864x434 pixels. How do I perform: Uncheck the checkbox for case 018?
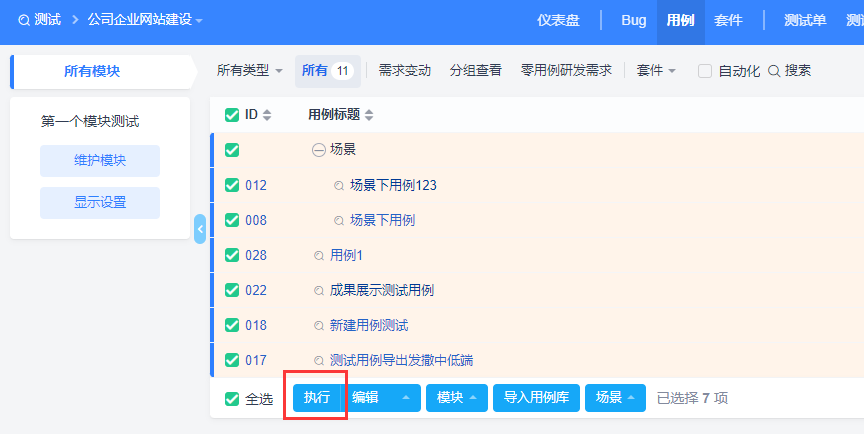232,325
